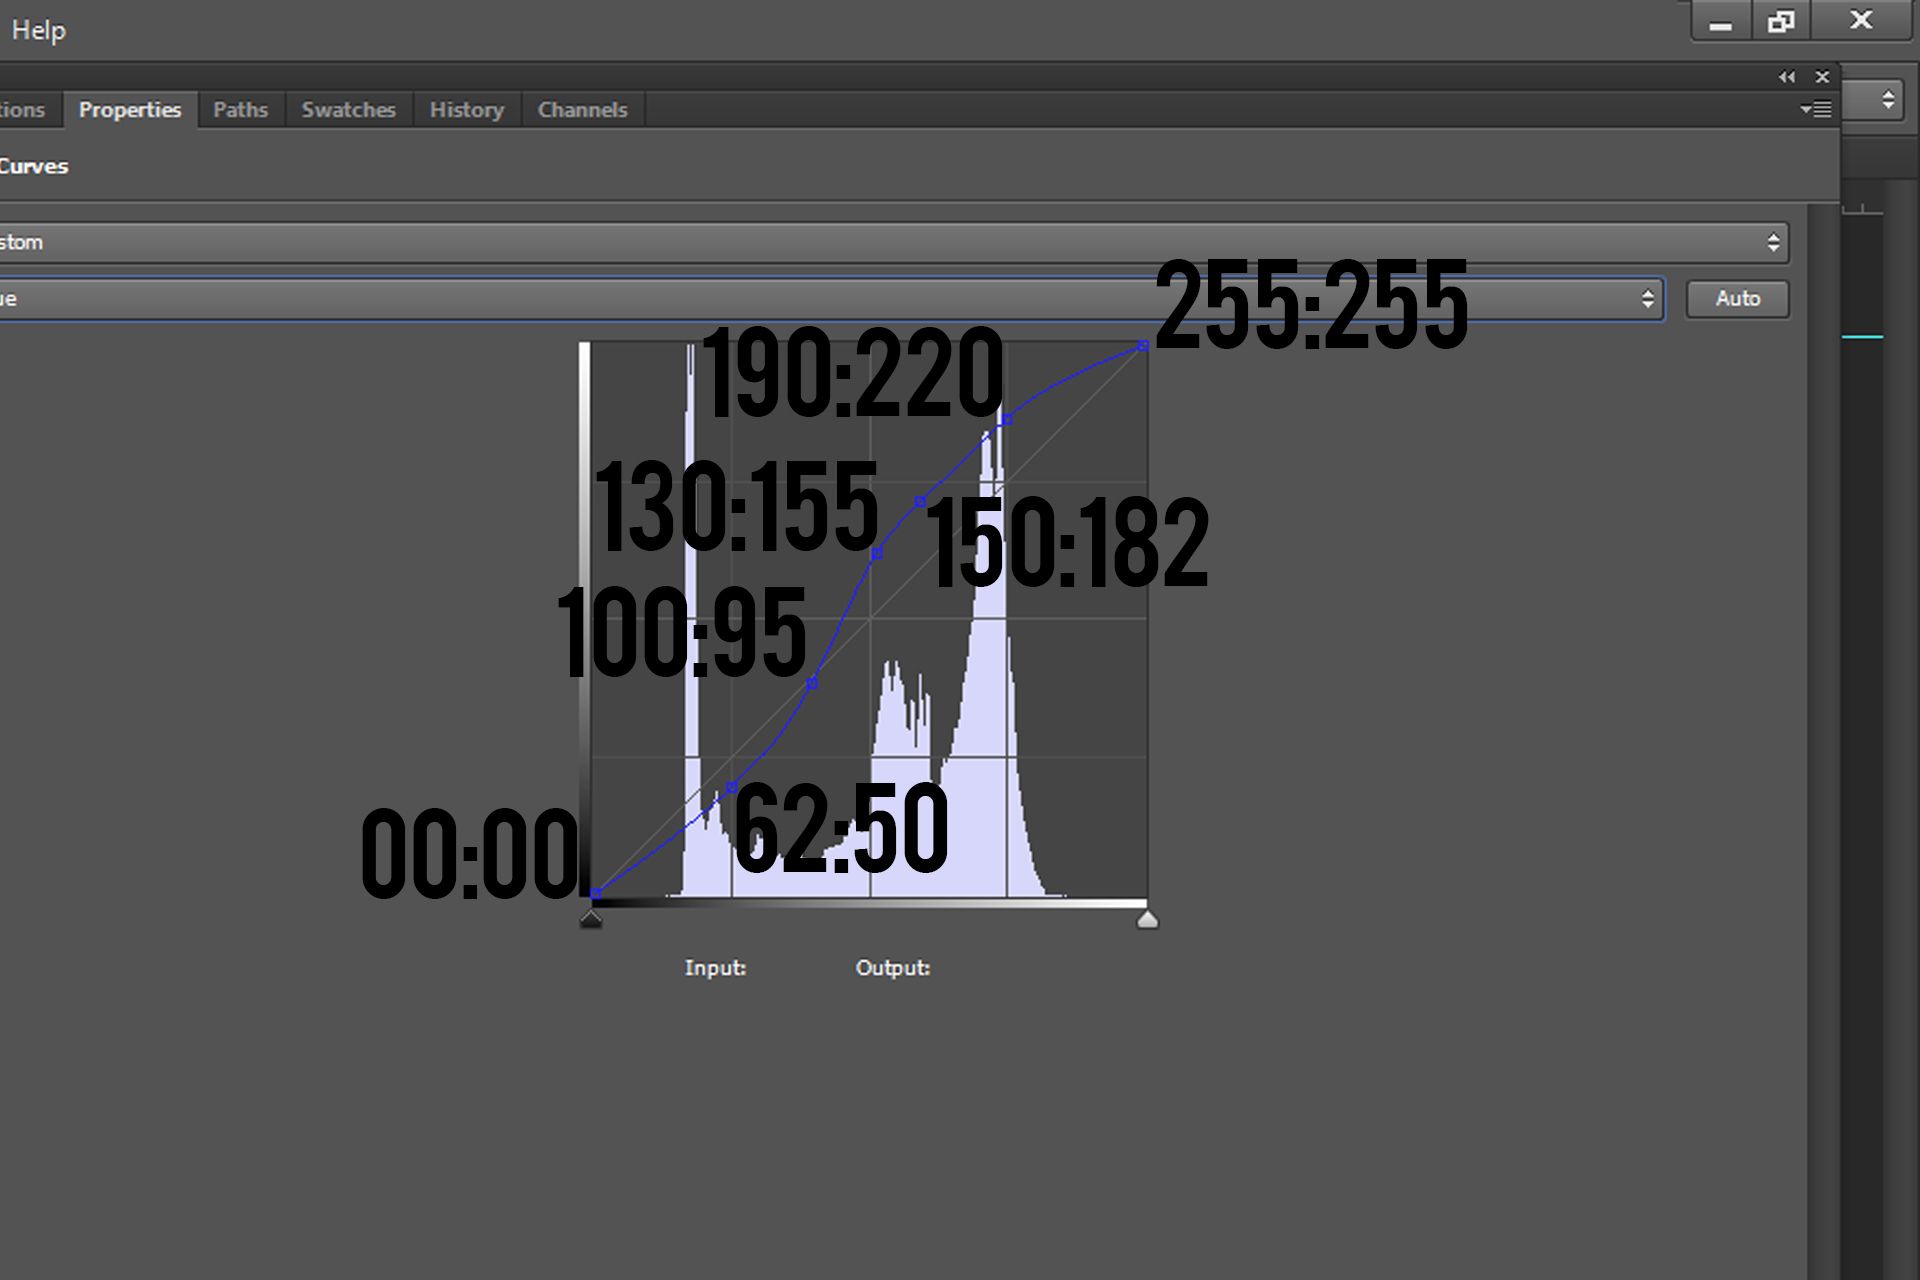Switch to the Channels tab
This screenshot has height=1280, width=1920.
coord(583,110)
